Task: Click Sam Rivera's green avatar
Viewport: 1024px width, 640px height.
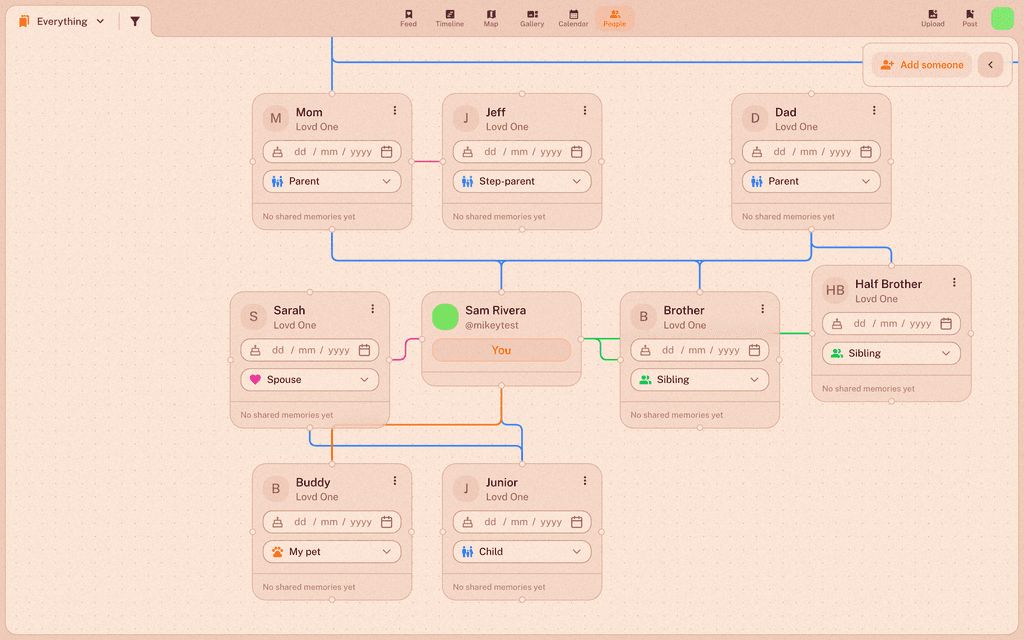Action: 445,317
